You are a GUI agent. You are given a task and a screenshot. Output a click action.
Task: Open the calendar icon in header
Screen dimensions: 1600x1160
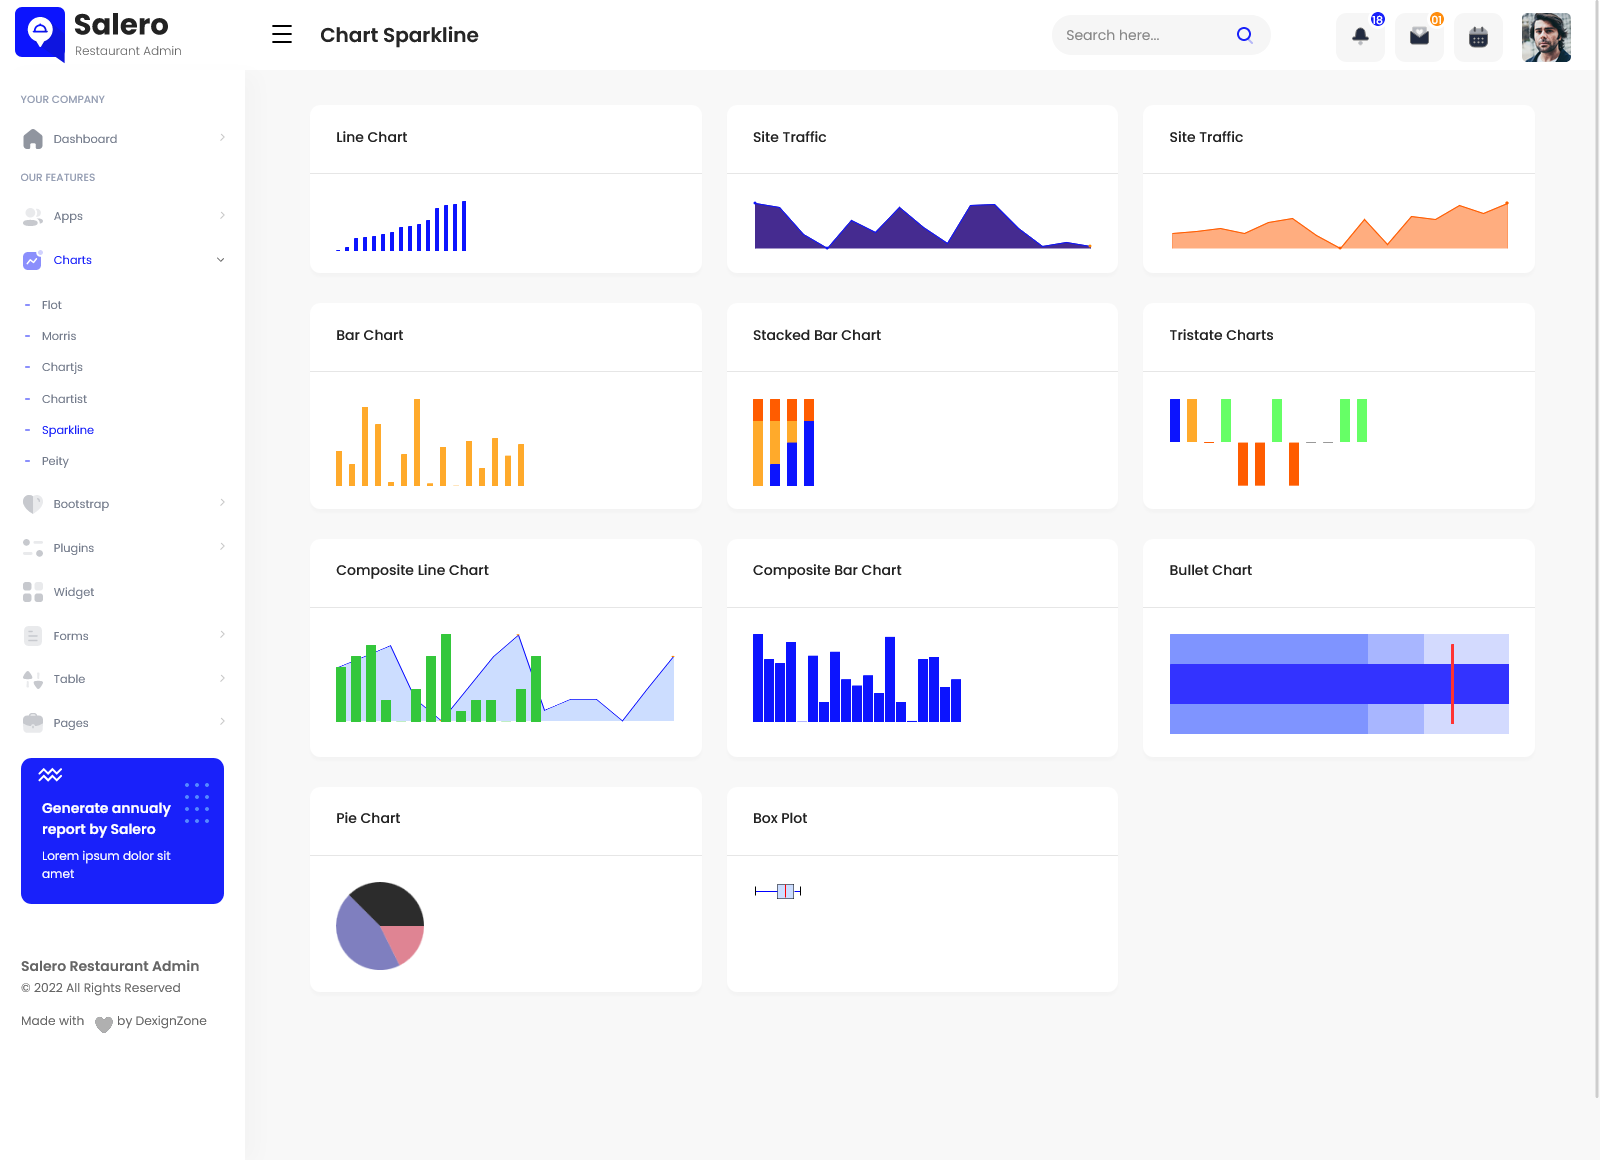tap(1478, 38)
